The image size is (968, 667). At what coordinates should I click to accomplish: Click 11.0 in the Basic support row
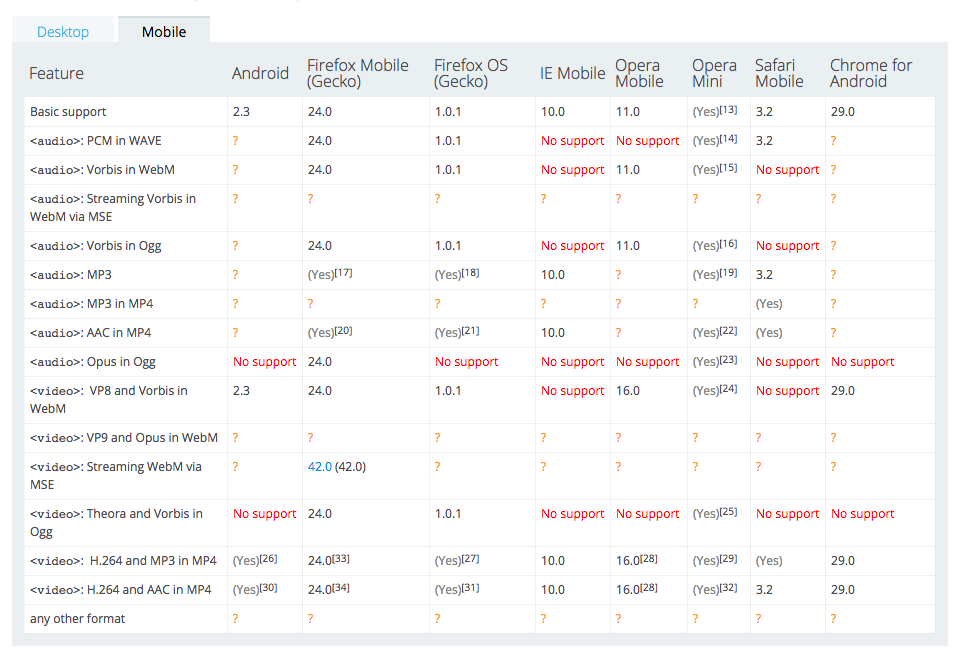pos(628,112)
